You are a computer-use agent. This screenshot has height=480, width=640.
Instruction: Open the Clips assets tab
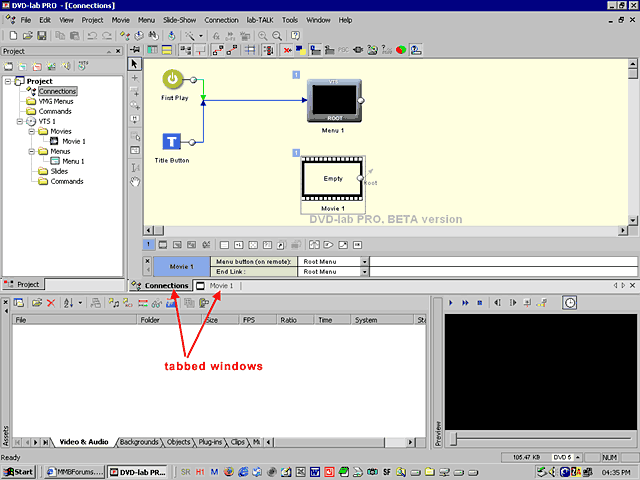(x=238, y=442)
